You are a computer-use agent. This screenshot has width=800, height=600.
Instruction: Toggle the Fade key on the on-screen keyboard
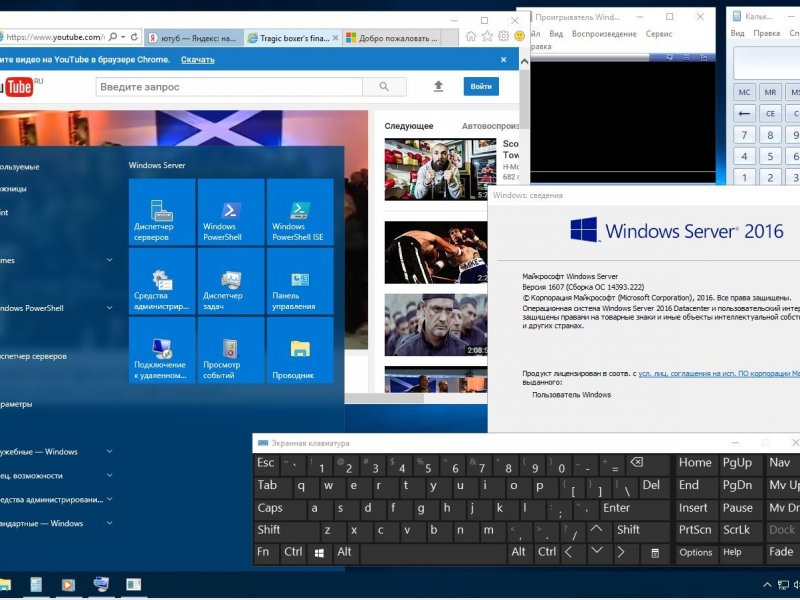pos(781,553)
